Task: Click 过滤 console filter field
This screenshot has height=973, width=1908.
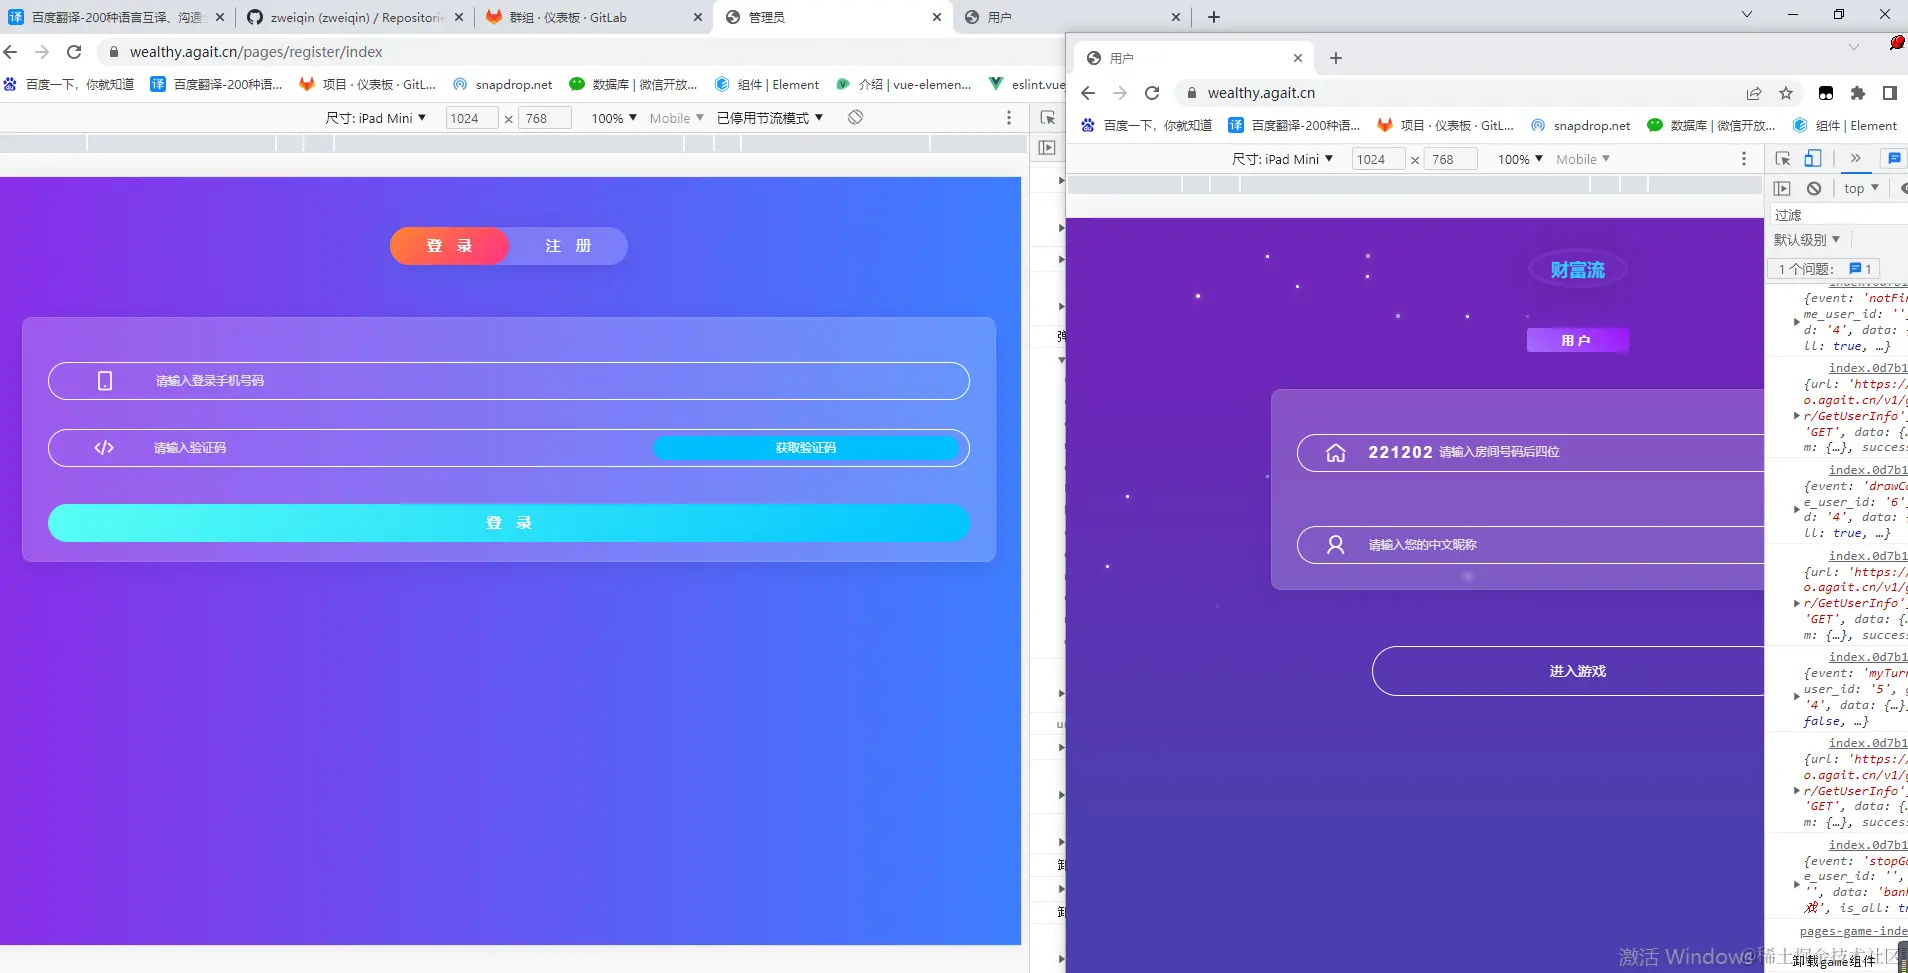Action: 1838,215
